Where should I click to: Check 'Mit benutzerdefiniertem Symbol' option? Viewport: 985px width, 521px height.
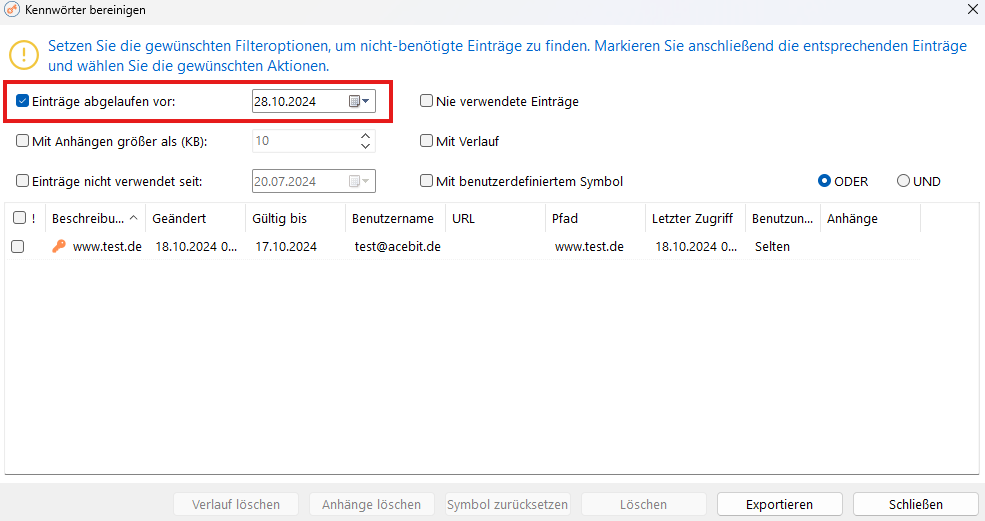427,181
